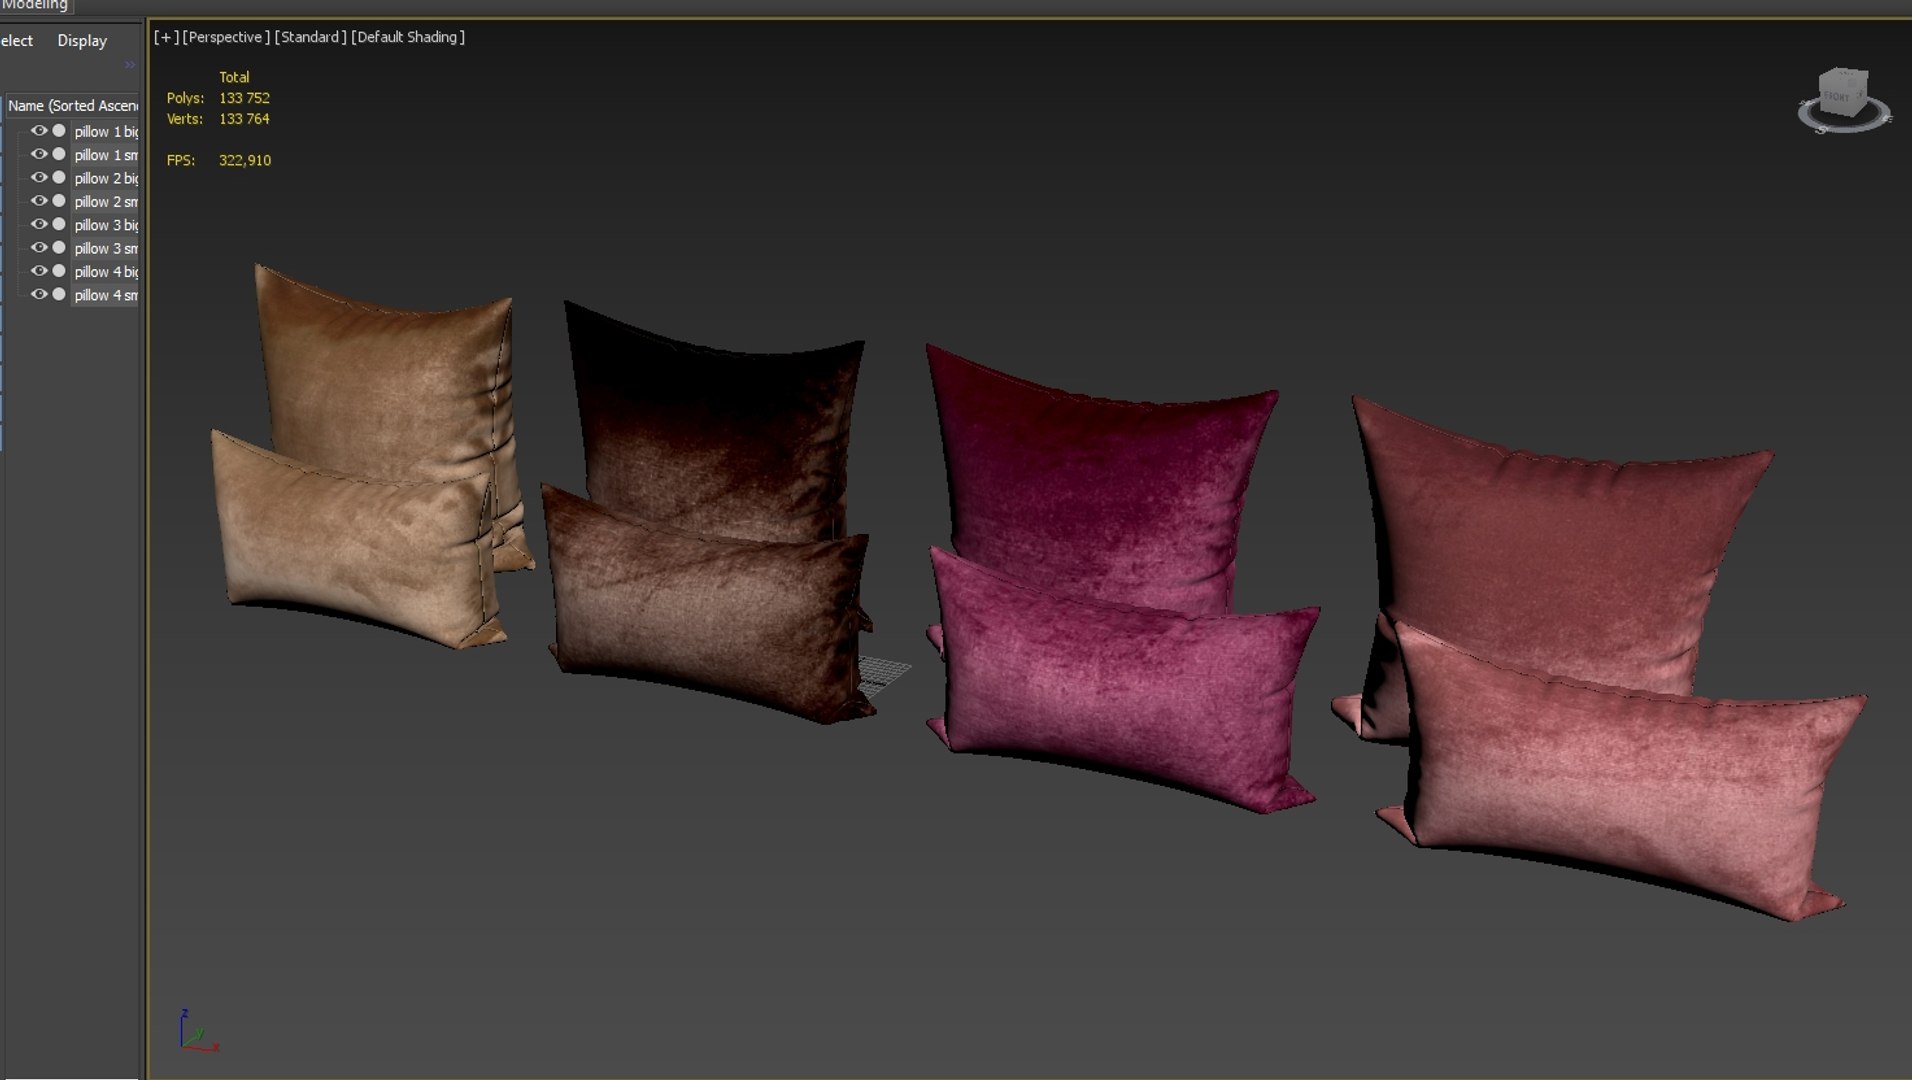This screenshot has width=1912, height=1080.
Task: Select pillow 2 big in the object list
Action: [106, 178]
